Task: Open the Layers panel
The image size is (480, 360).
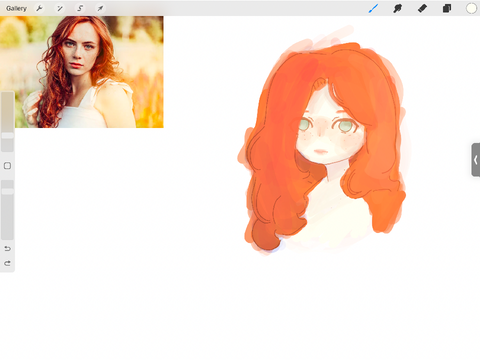Action: tap(447, 8)
